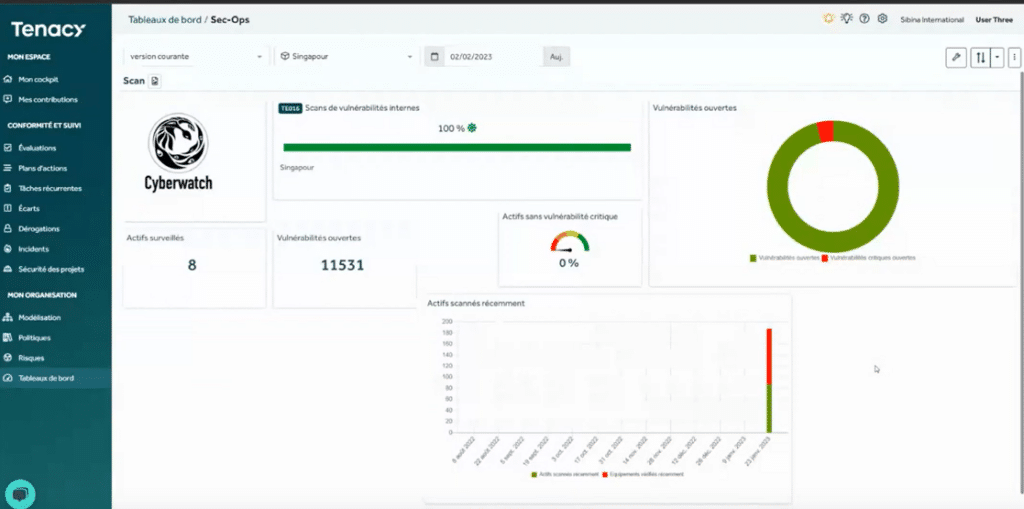1024x509 pixels.
Task: Click the Tenacy logo in the sidebar
Action: [x=48, y=29]
